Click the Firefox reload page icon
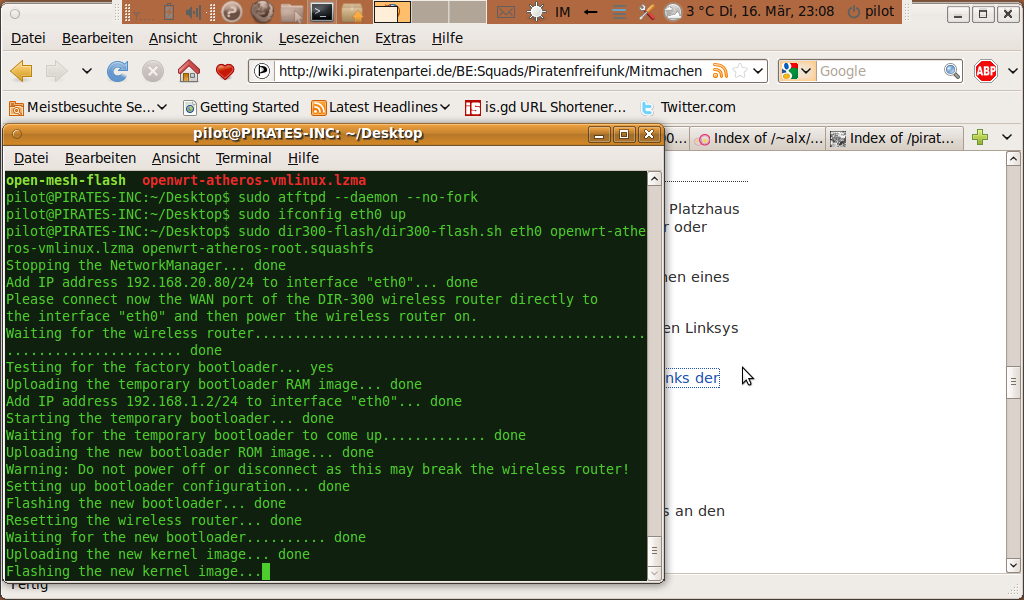This screenshot has width=1024, height=600. 118,71
